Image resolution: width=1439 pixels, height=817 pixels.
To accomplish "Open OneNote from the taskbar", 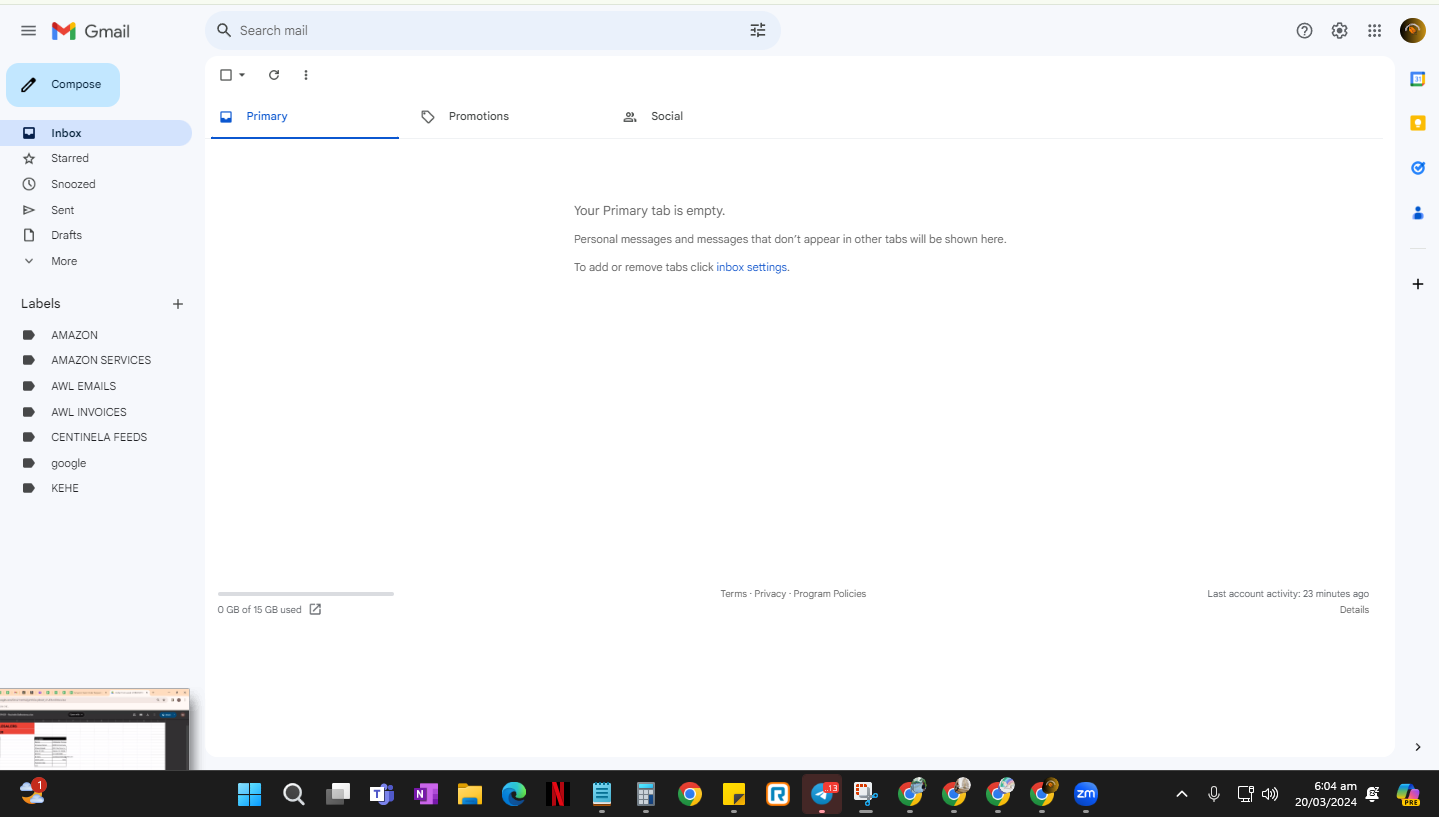I will pos(425,795).
